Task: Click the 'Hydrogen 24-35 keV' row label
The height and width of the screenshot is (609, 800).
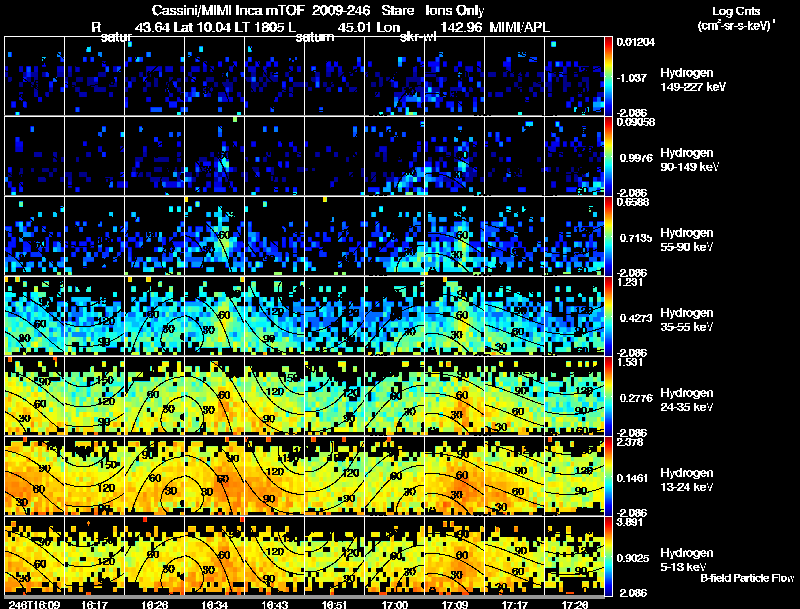Action: coord(686,400)
